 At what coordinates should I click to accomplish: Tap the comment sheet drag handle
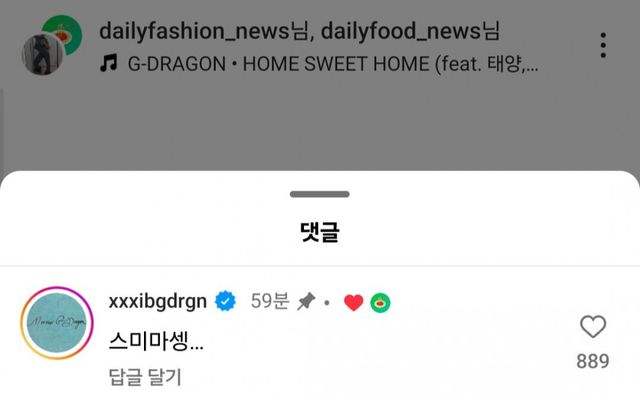(320, 194)
